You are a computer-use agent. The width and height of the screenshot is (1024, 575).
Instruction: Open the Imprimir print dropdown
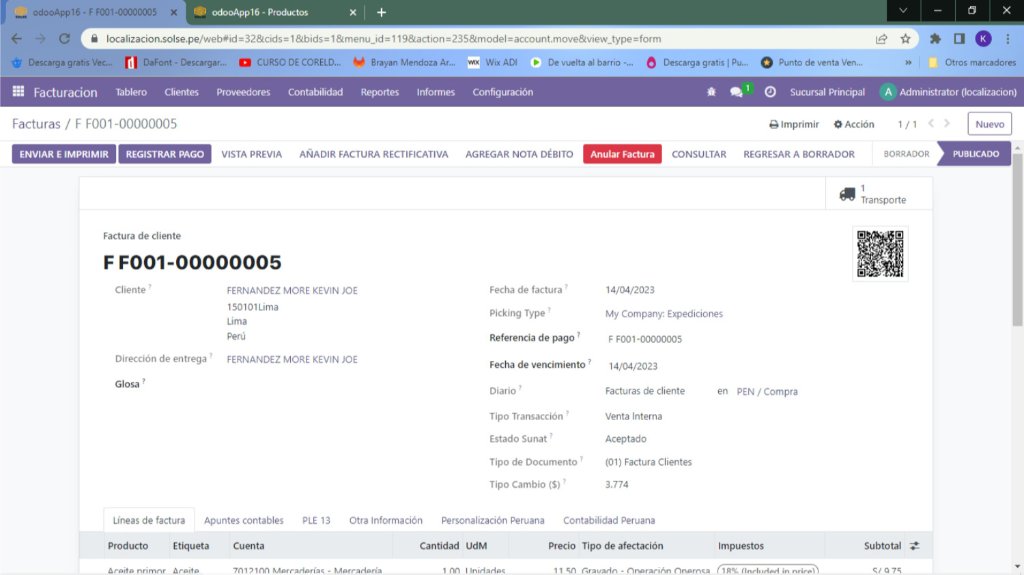(794, 125)
